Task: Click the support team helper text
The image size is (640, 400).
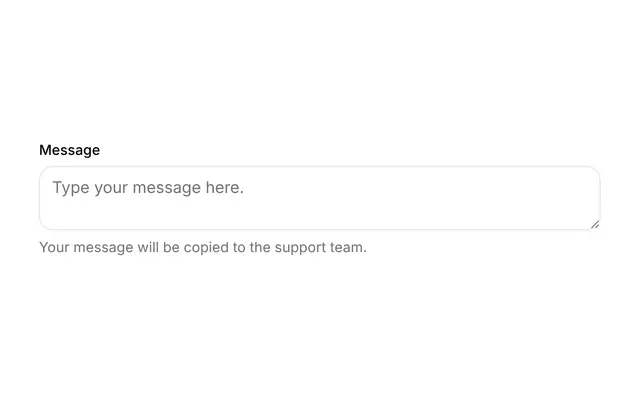Action: point(203,247)
